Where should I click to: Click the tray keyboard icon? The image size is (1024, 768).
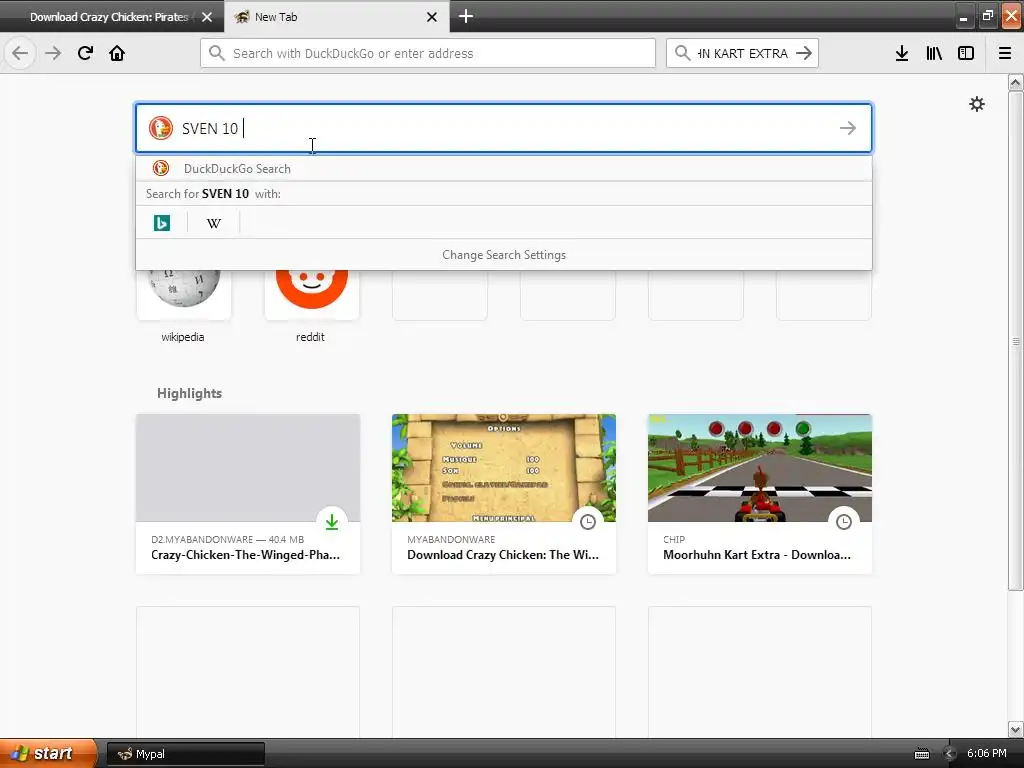click(x=921, y=754)
